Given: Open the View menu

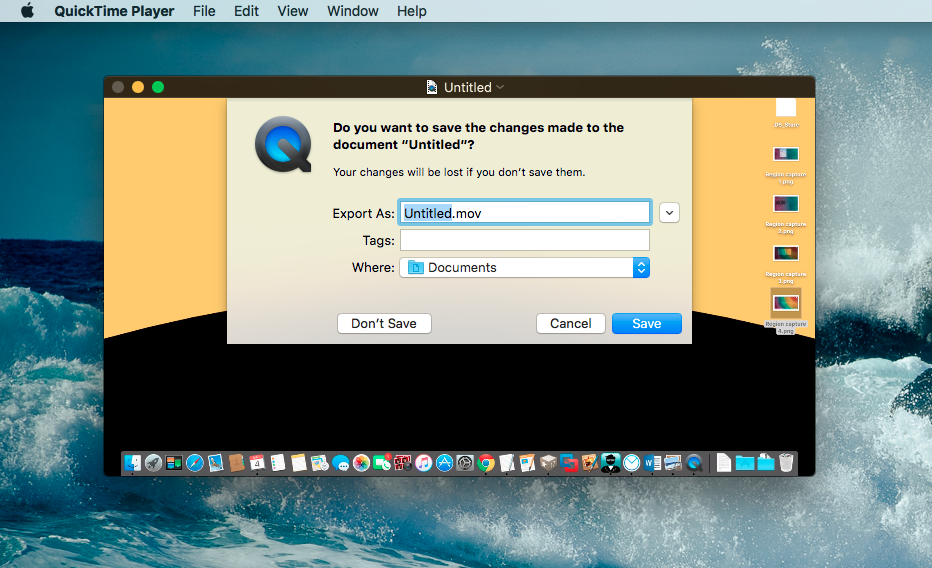Looking at the screenshot, I should tap(292, 11).
